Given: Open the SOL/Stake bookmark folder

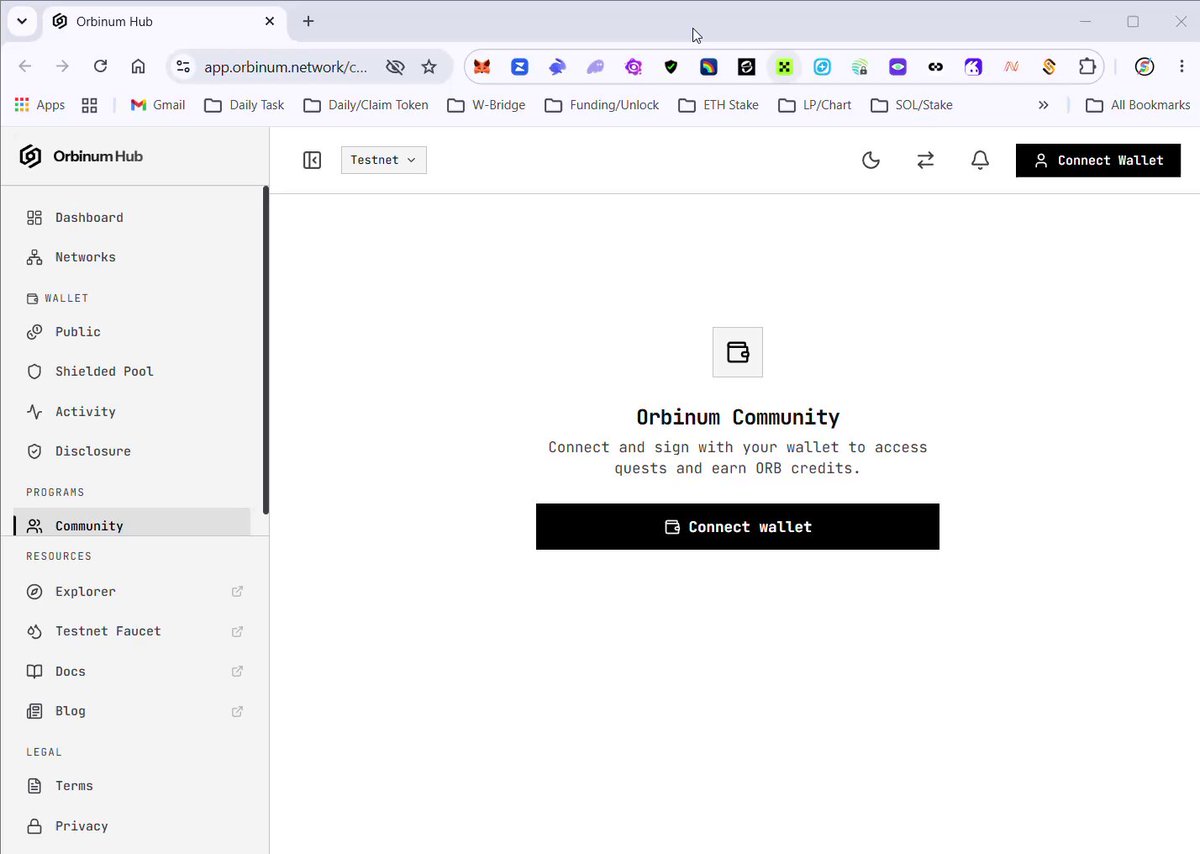Looking at the screenshot, I should pyautogui.click(x=912, y=105).
